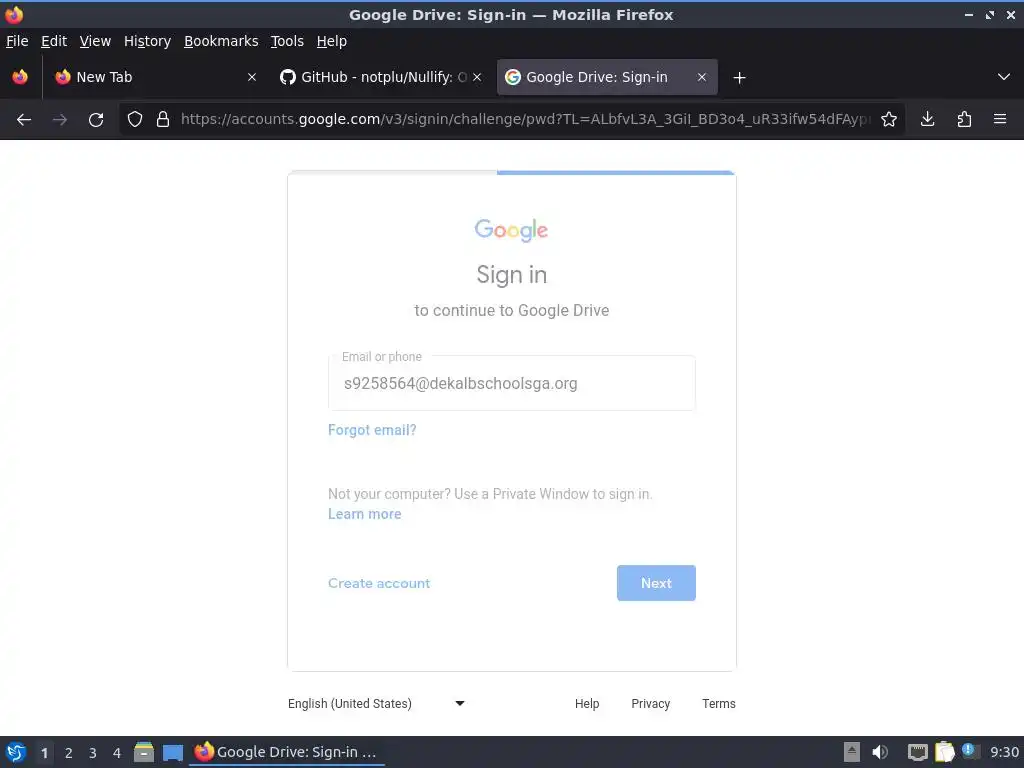Viewport: 1024px width, 768px height.
Task: View site security padlock info
Action: click(163, 120)
